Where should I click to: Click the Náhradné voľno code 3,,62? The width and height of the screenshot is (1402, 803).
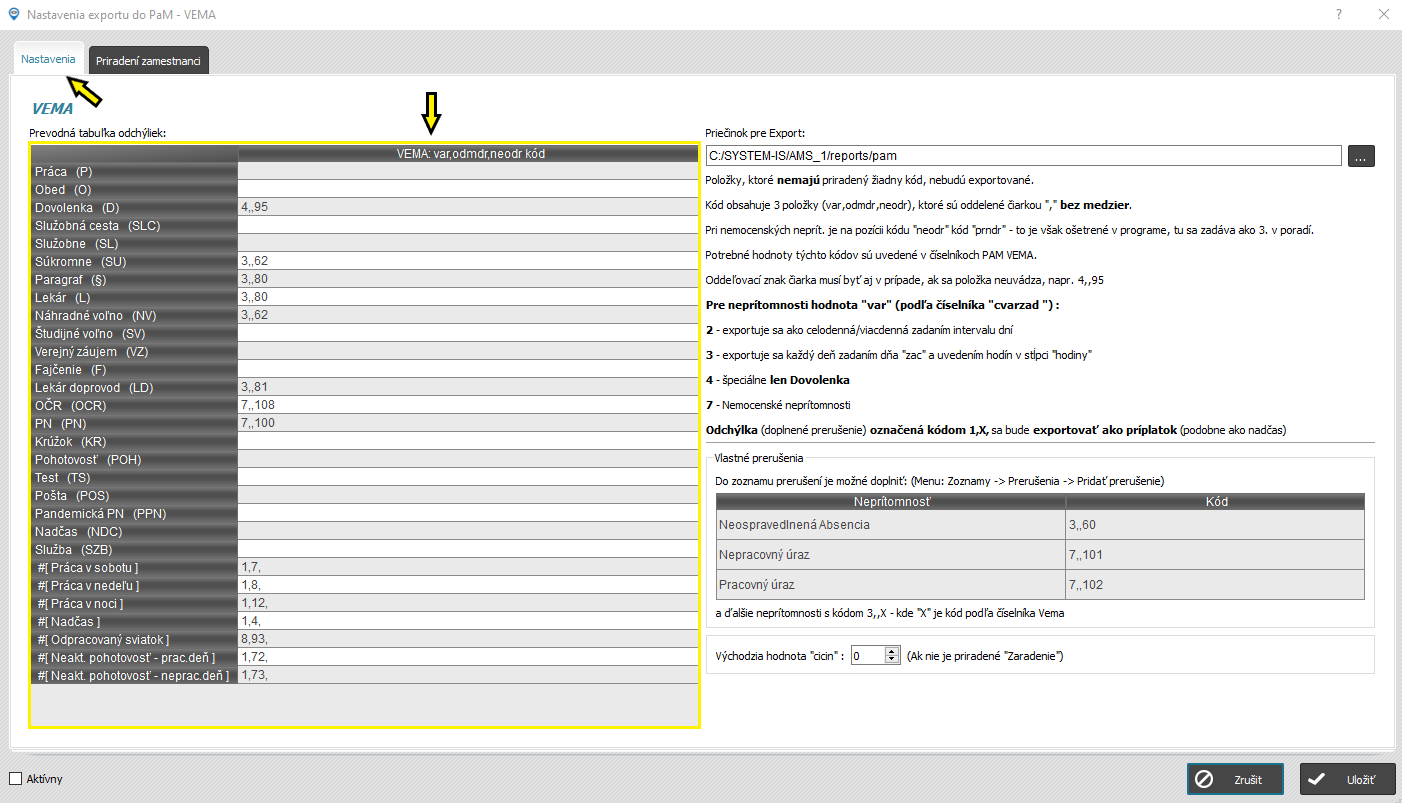coord(468,315)
